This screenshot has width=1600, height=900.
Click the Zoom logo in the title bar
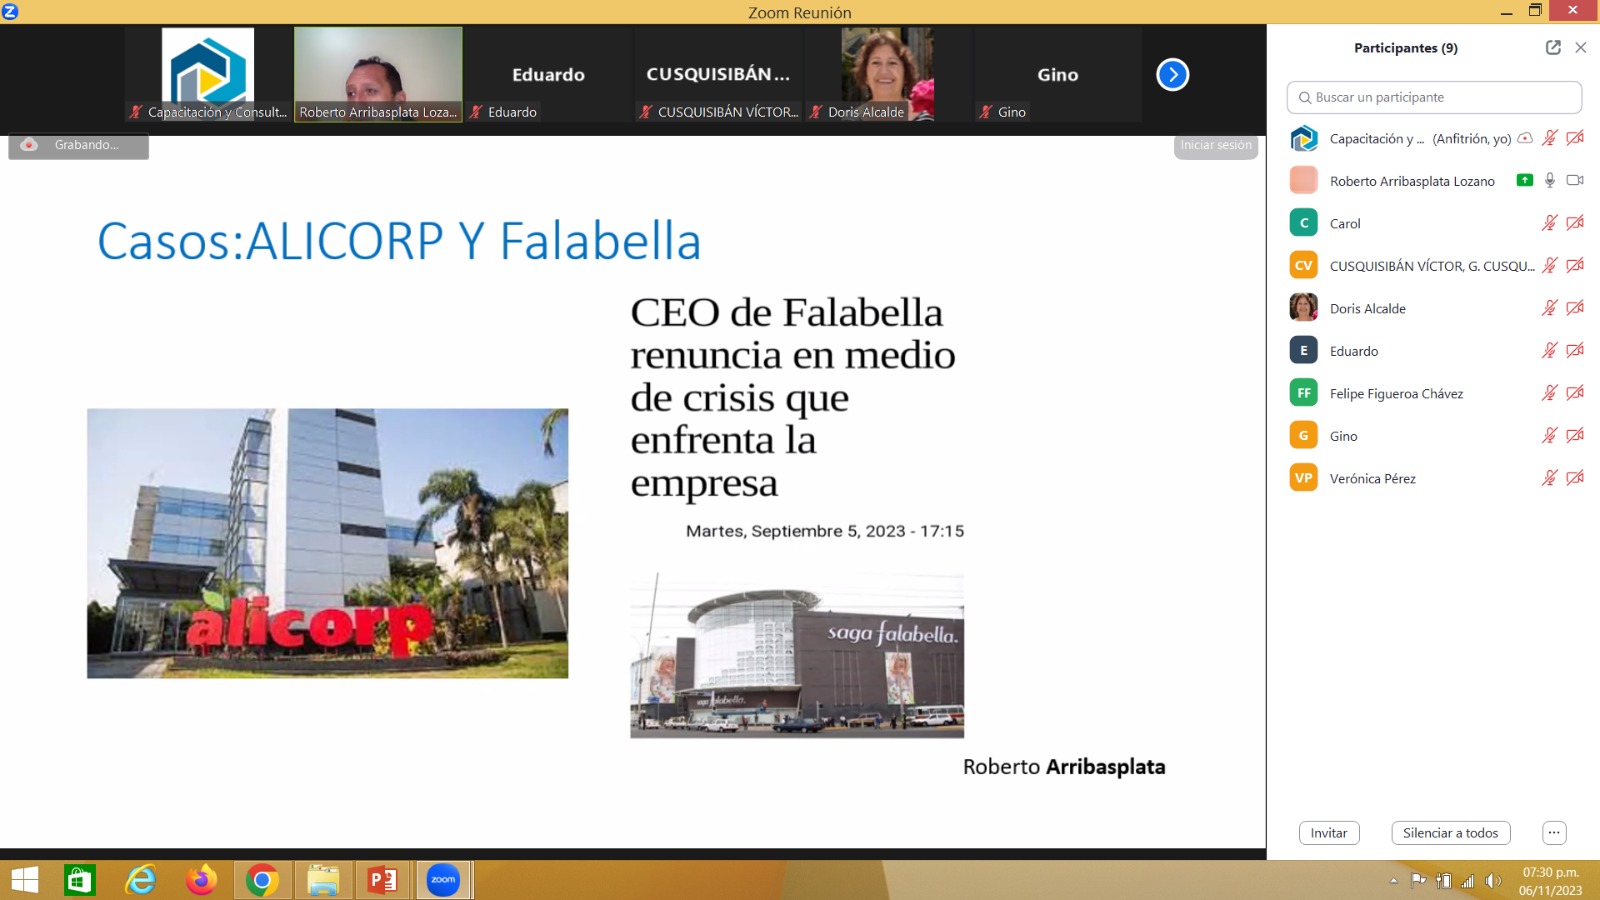10,11
